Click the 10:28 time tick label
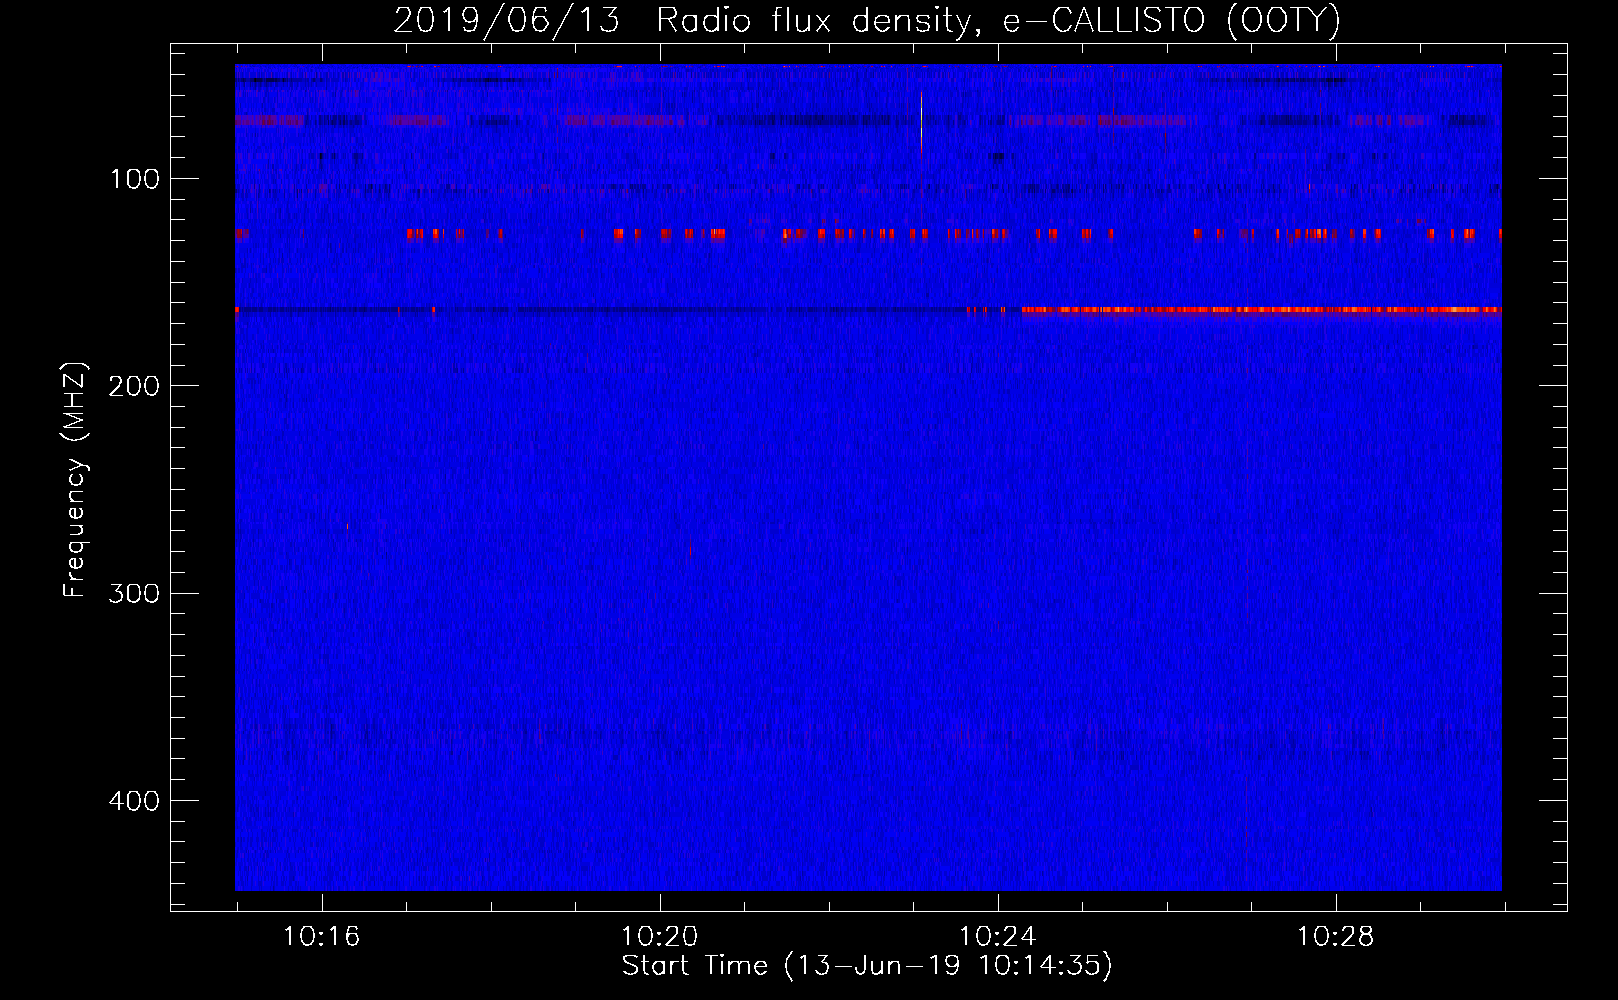 tap(1335, 937)
